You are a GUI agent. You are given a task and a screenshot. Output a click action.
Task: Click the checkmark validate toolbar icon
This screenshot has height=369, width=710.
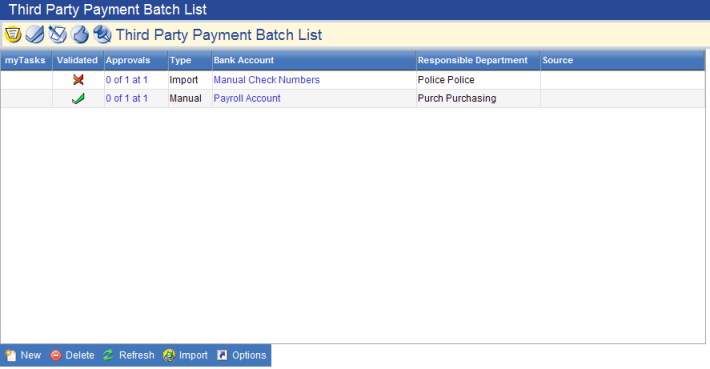click(35, 34)
